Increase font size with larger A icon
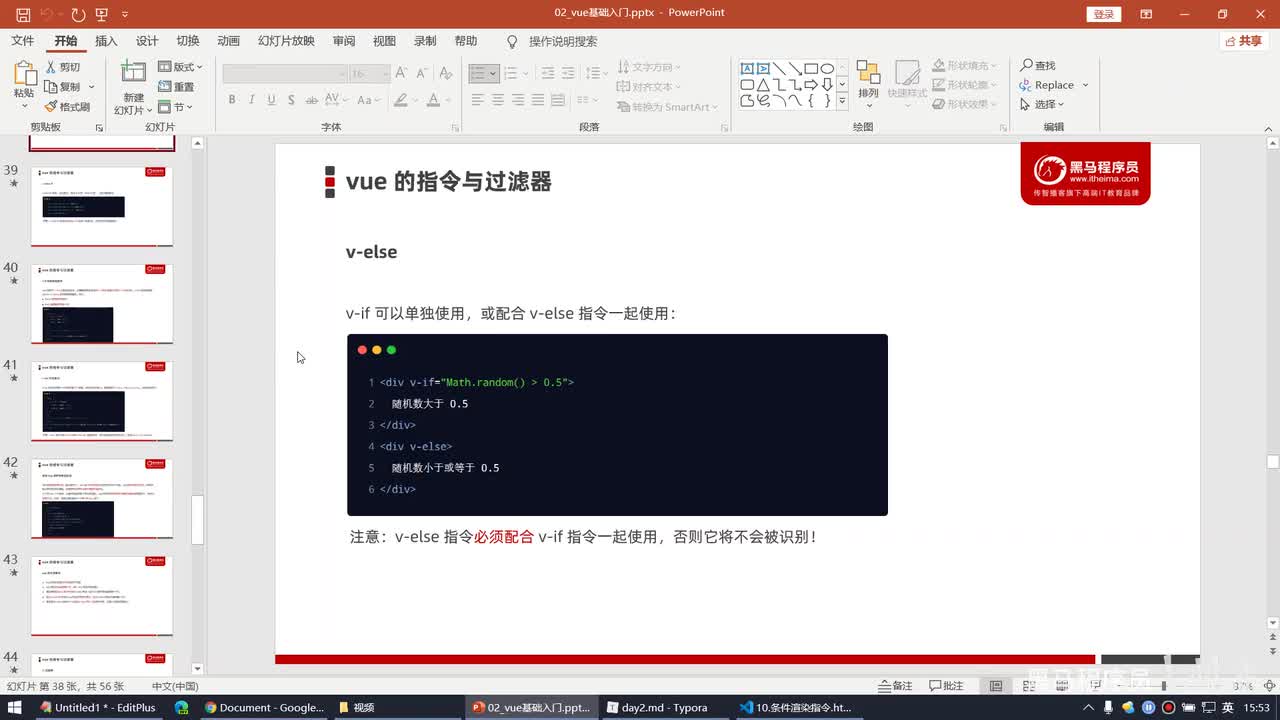 401,73
